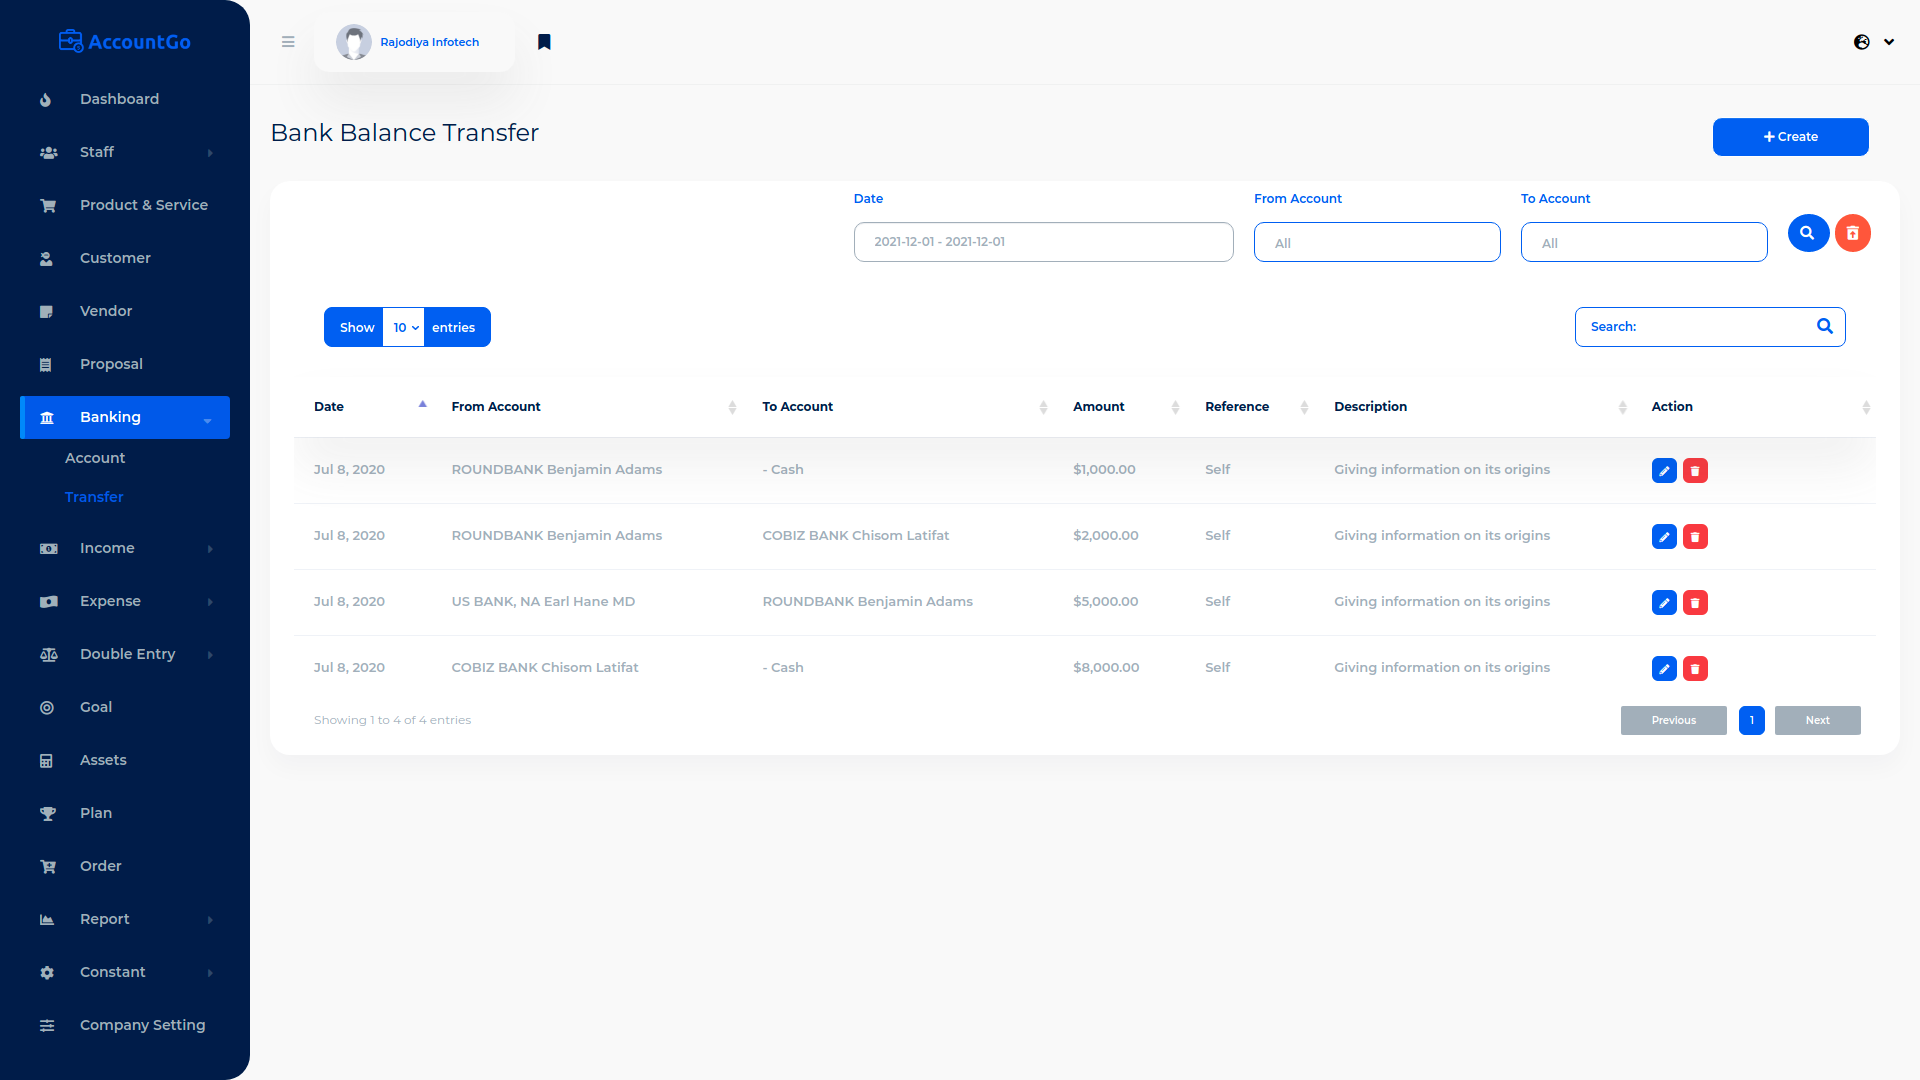Expand the Expense submenu
Image resolution: width=1920 pixels, height=1080 pixels.
click(x=125, y=601)
